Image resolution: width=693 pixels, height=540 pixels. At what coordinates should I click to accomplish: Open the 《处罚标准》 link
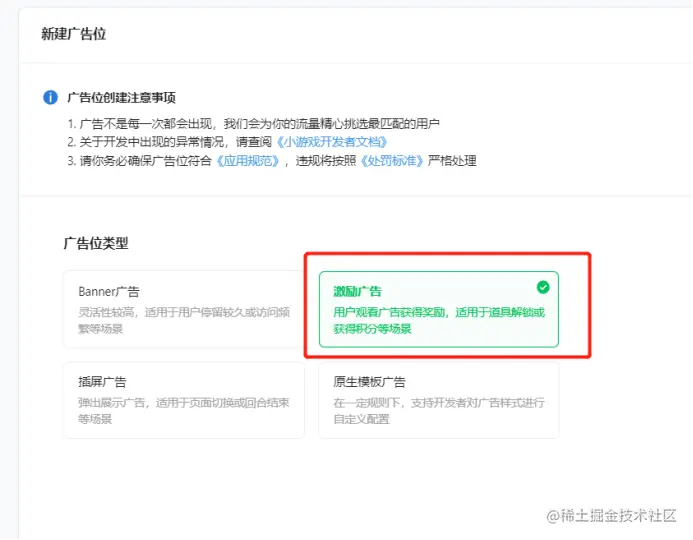coord(392,160)
